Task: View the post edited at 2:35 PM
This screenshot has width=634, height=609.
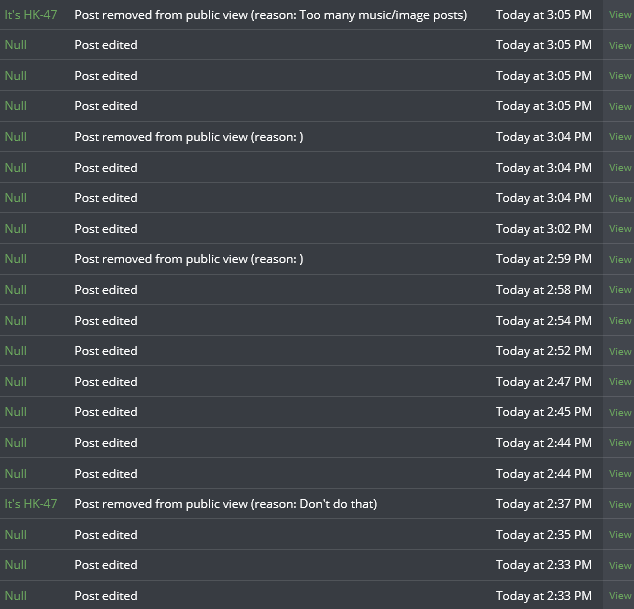Action: click(x=620, y=535)
